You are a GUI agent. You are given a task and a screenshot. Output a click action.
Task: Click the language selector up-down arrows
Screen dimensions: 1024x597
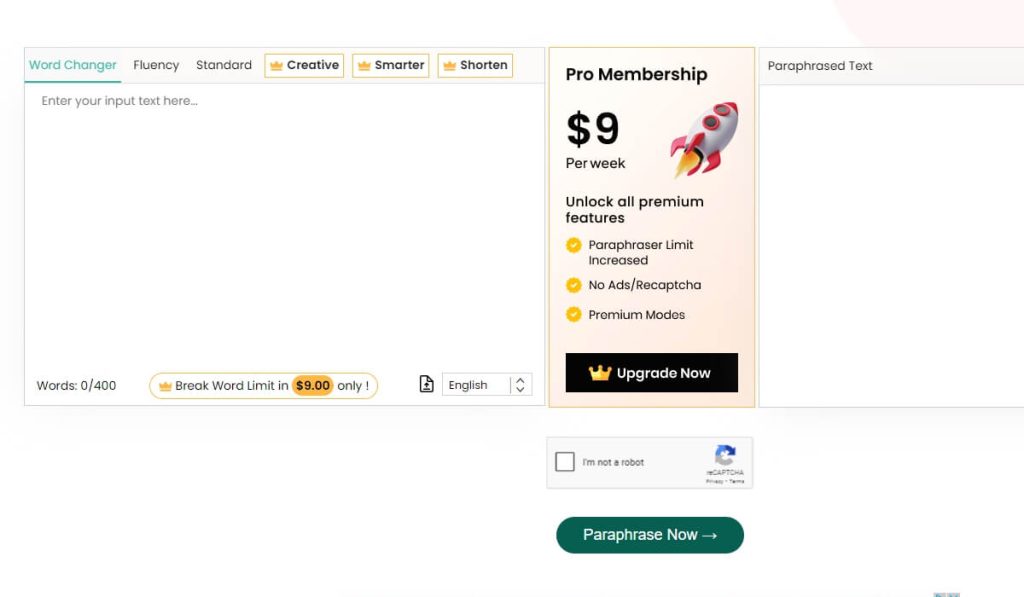click(520, 385)
